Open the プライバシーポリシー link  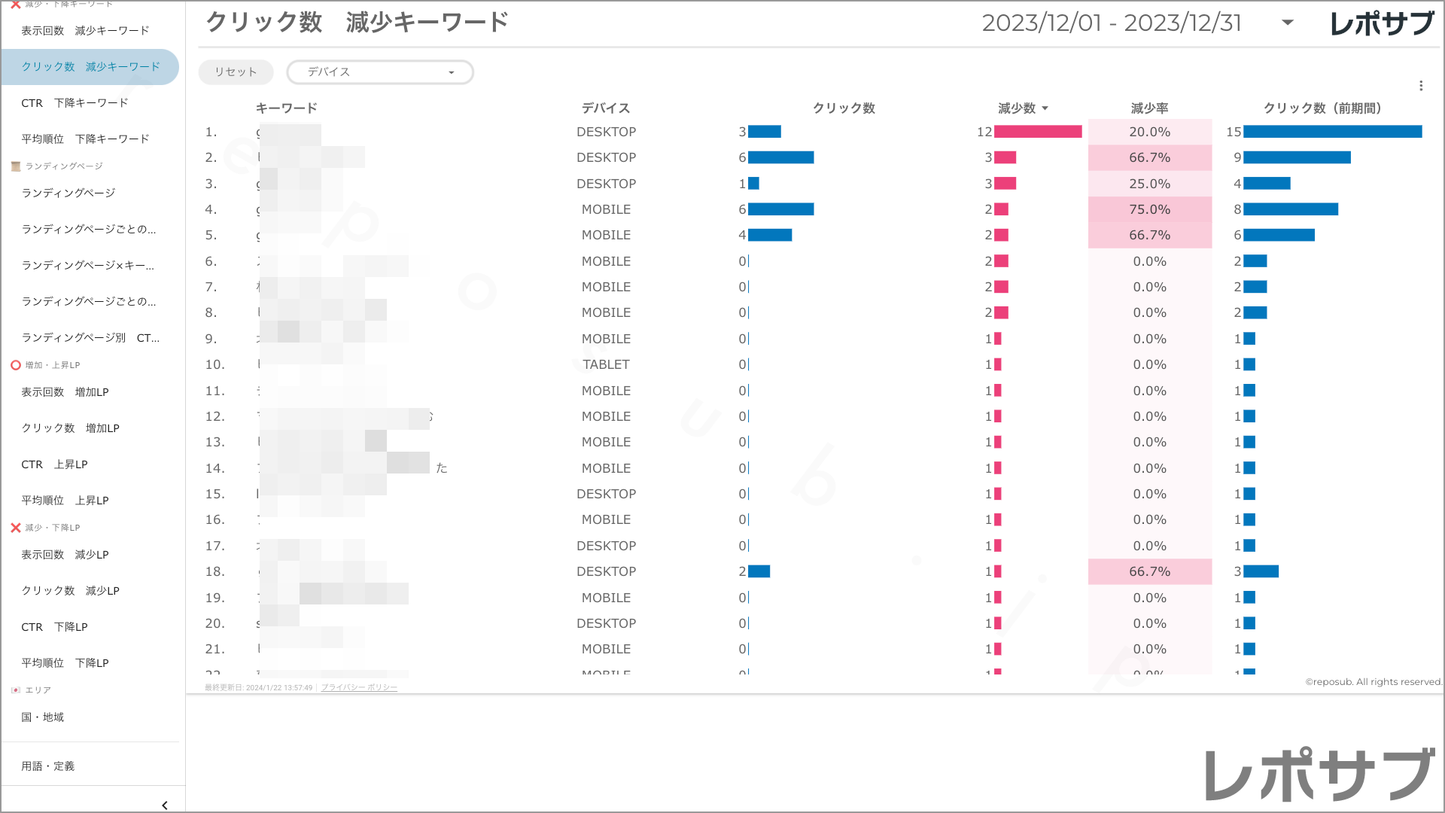[359, 688]
